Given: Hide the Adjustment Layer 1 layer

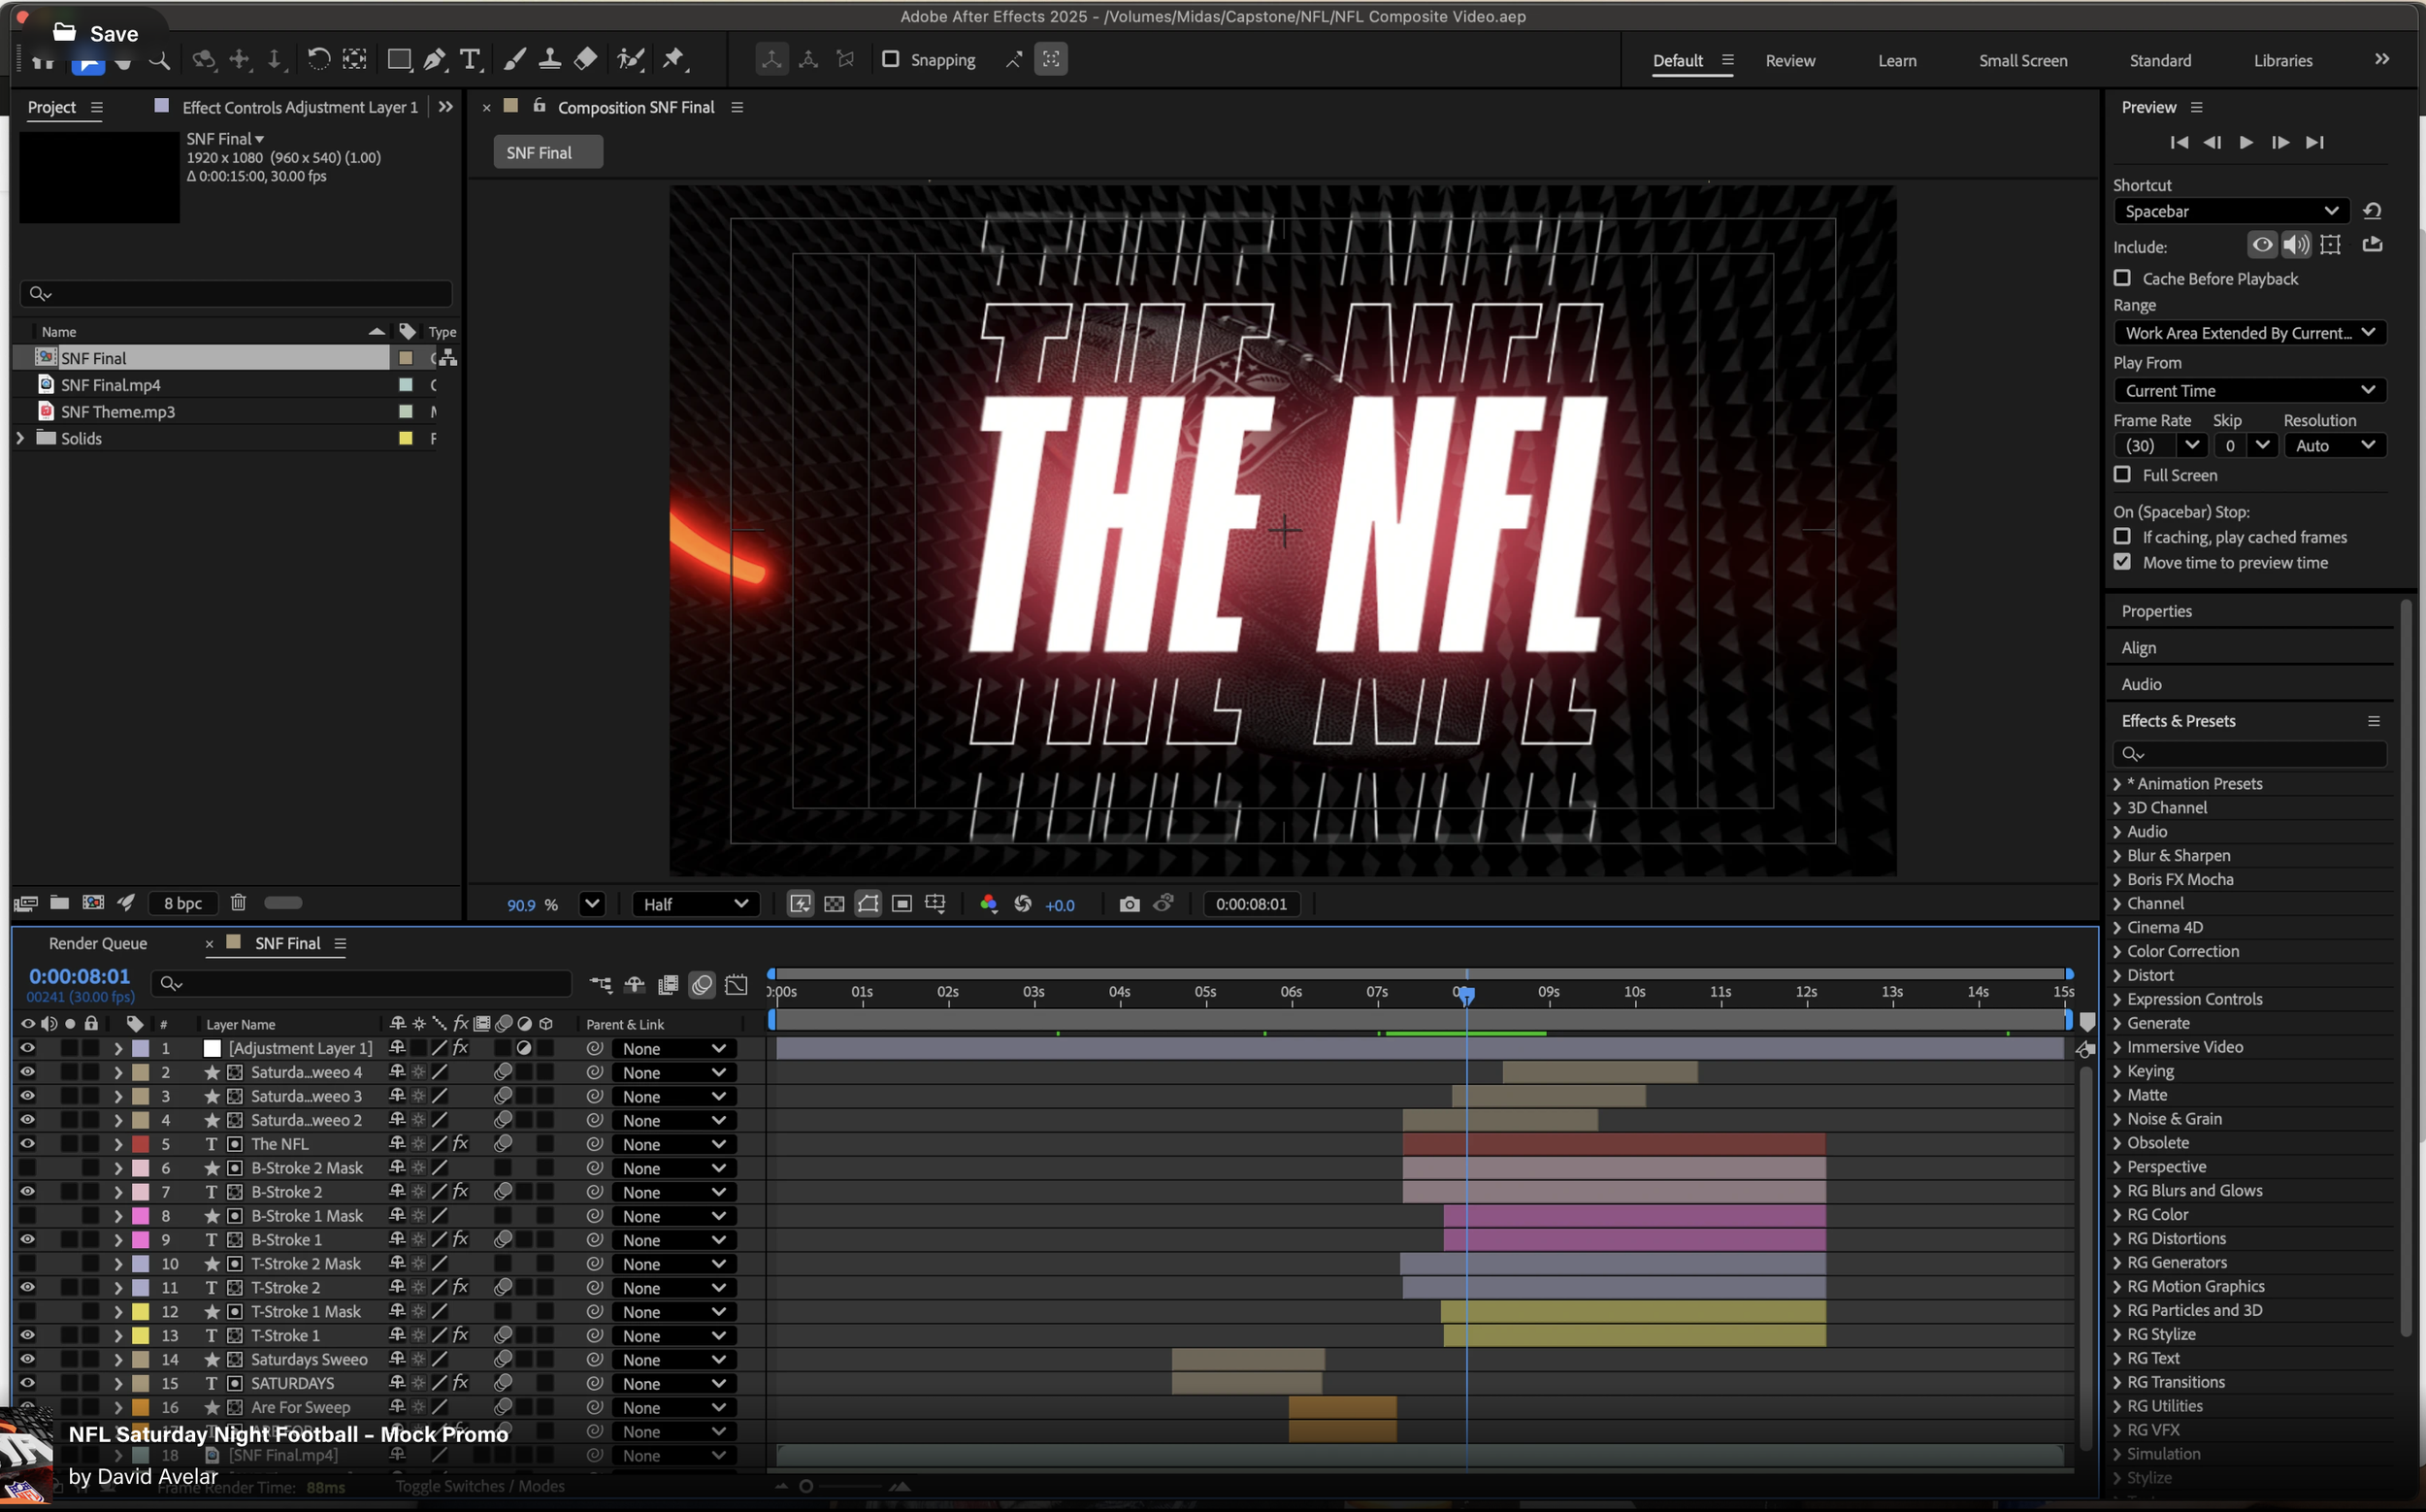Looking at the screenshot, I should point(27,1048).
